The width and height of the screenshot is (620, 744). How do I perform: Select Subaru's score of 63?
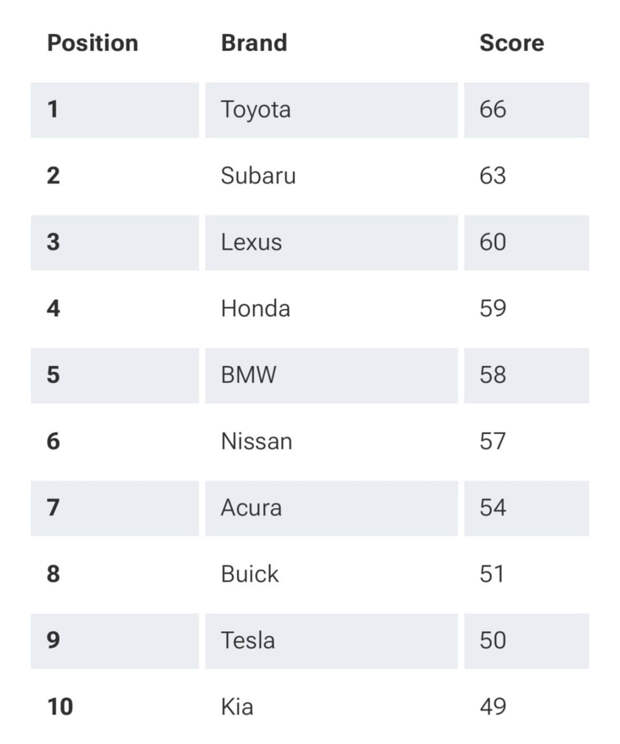pos(493,176)
